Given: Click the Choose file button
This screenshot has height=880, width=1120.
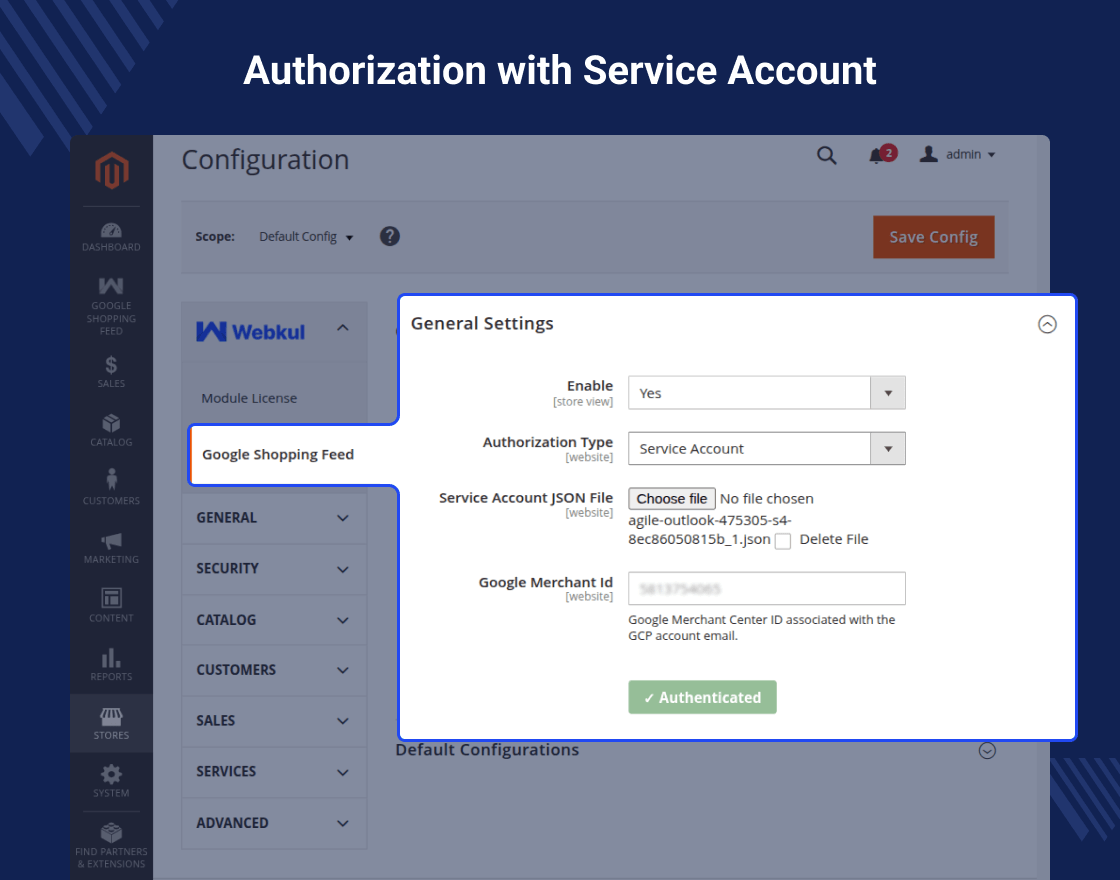Looking at the screenshot, I should [x=671, y=499].
